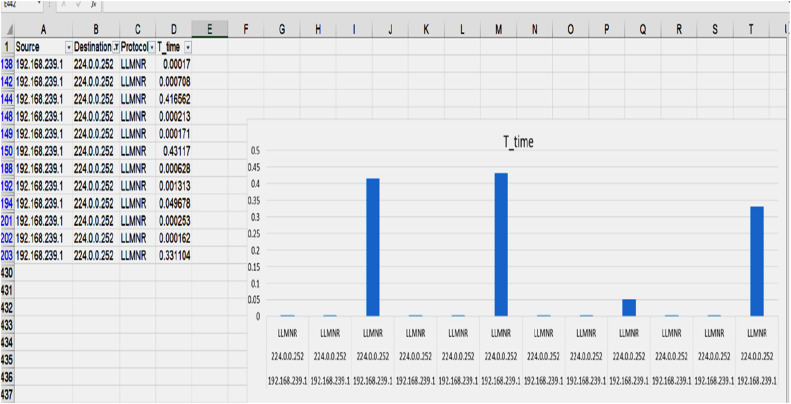The width and height of the screenshot is (791, 404).
Task: Select column D header
Action: pos(174,30)
